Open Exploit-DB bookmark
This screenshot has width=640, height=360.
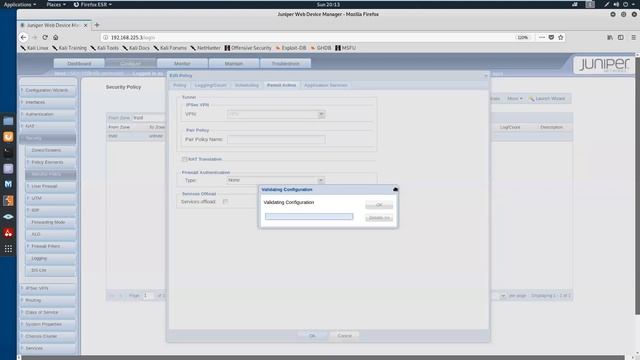(291, 48)
